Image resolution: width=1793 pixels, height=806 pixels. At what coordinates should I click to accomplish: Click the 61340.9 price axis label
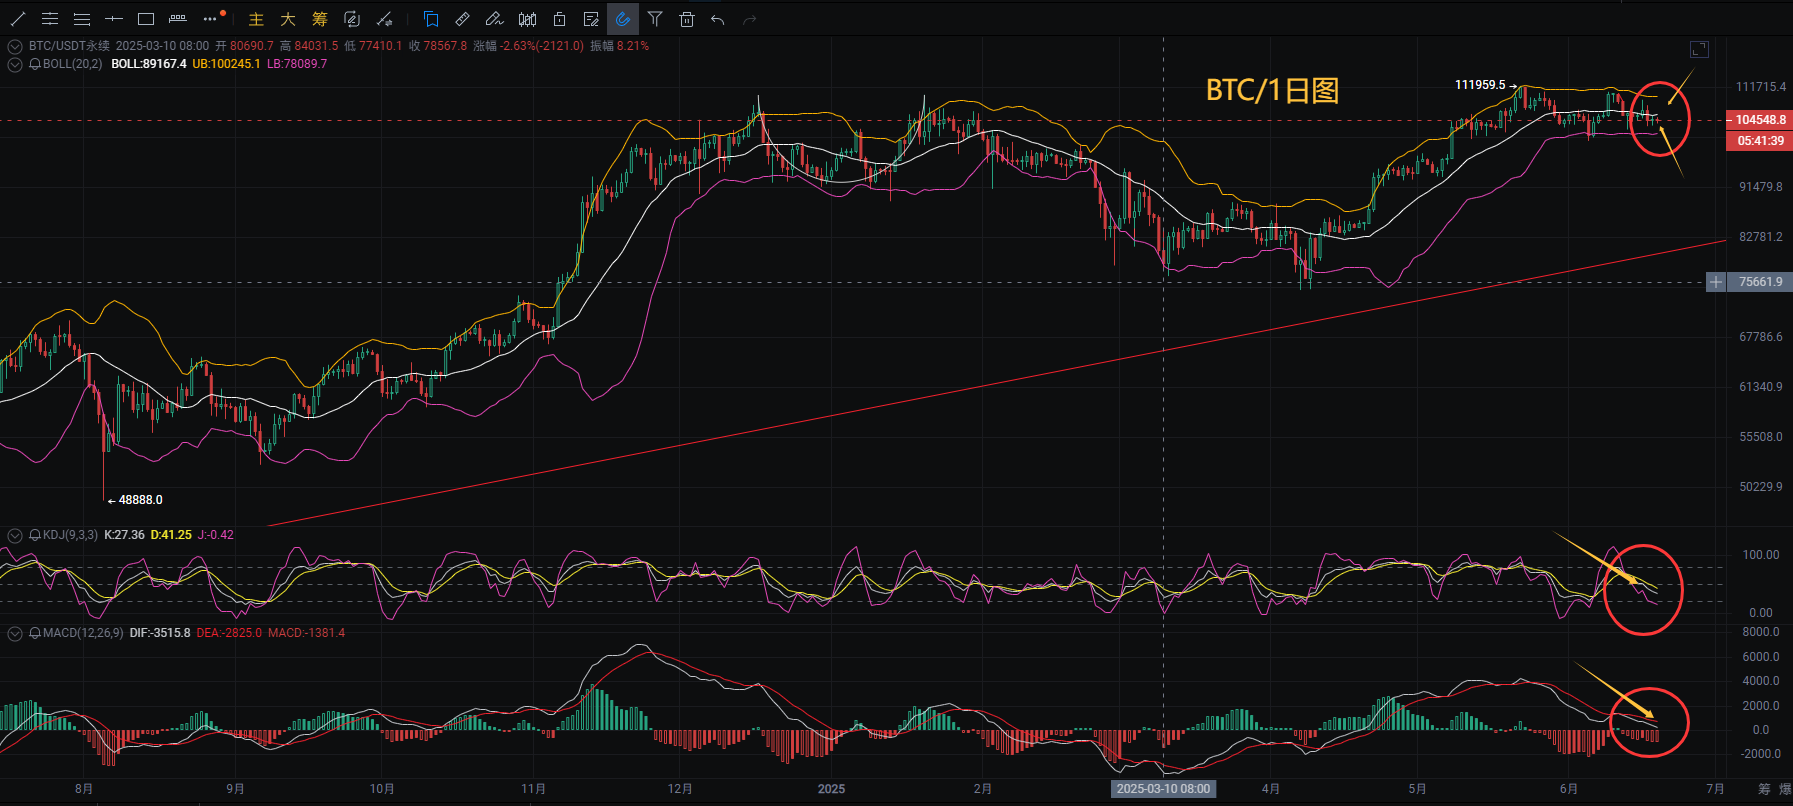(1760, 387)
